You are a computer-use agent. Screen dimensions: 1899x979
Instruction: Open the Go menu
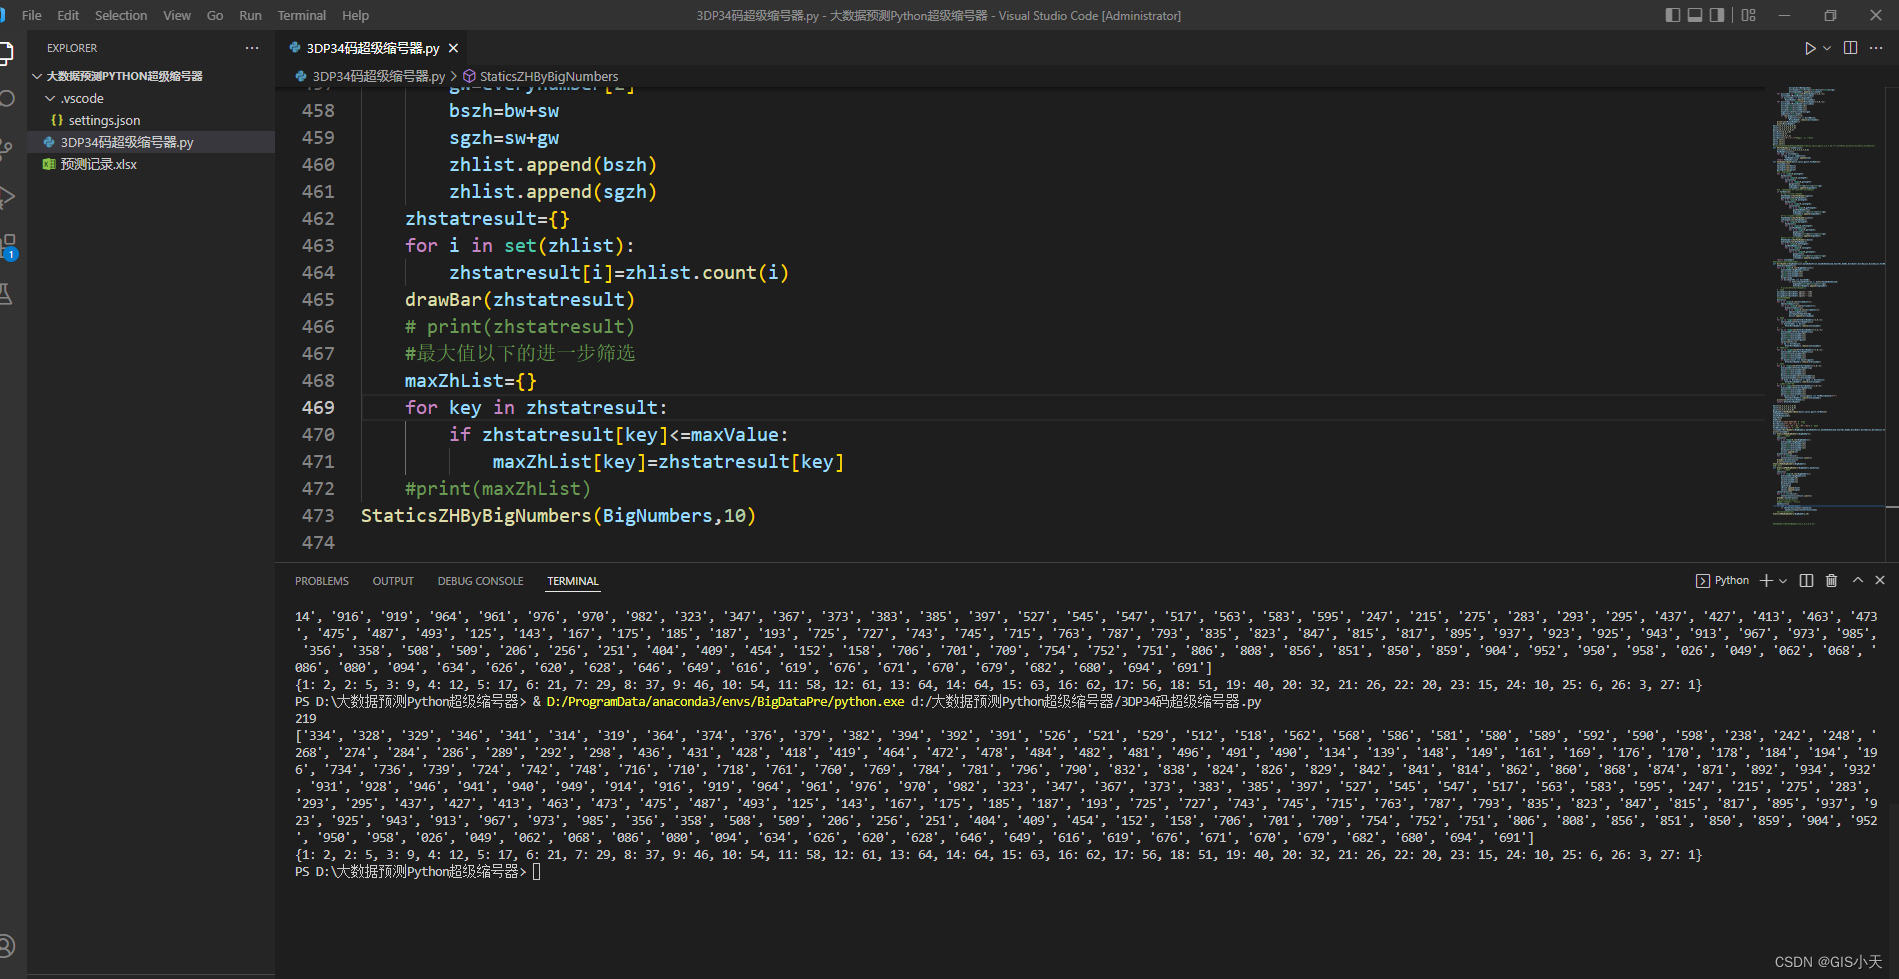215,15
